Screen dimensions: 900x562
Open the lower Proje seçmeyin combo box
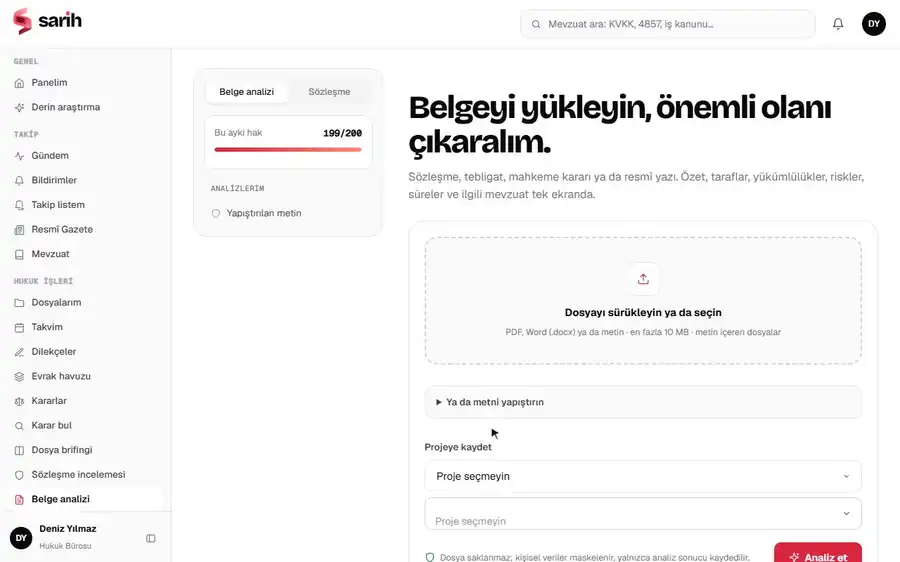point(643,514)
